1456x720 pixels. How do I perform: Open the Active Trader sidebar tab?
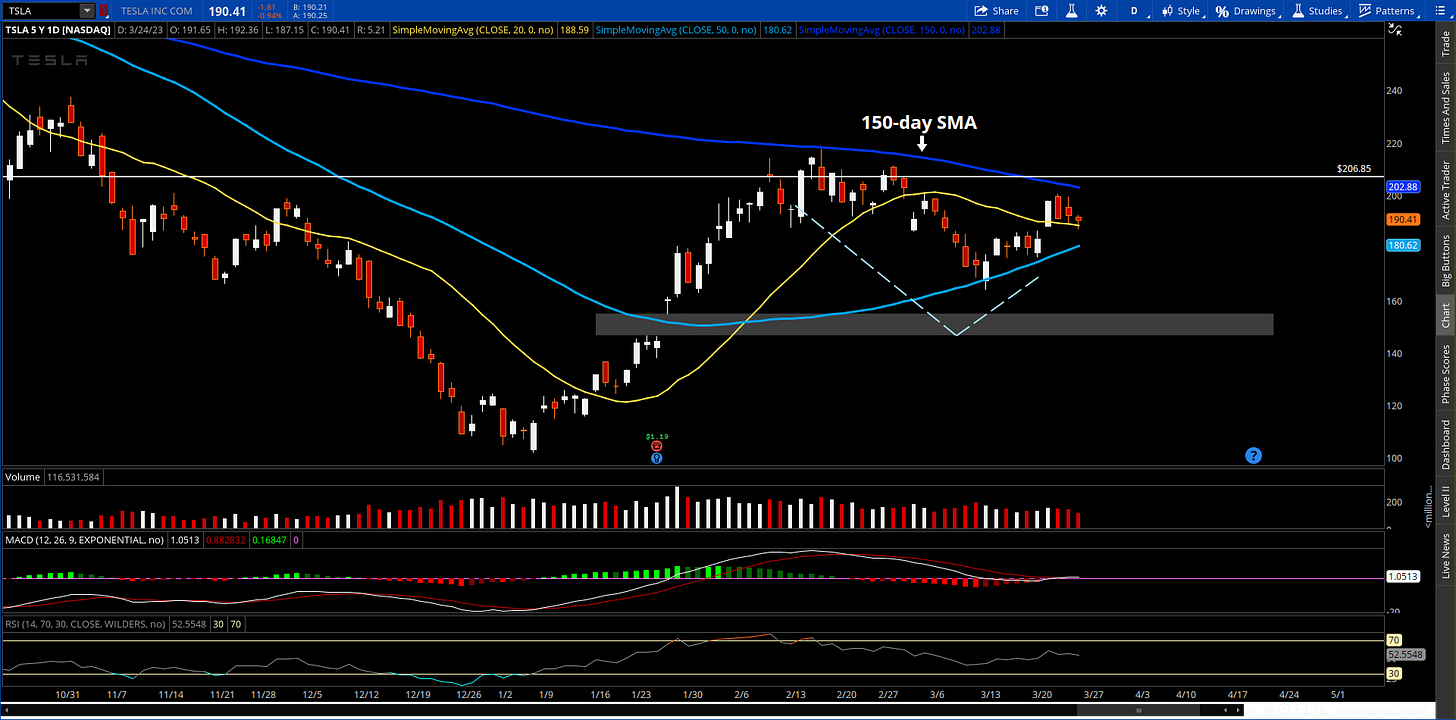click(1445, 188)
